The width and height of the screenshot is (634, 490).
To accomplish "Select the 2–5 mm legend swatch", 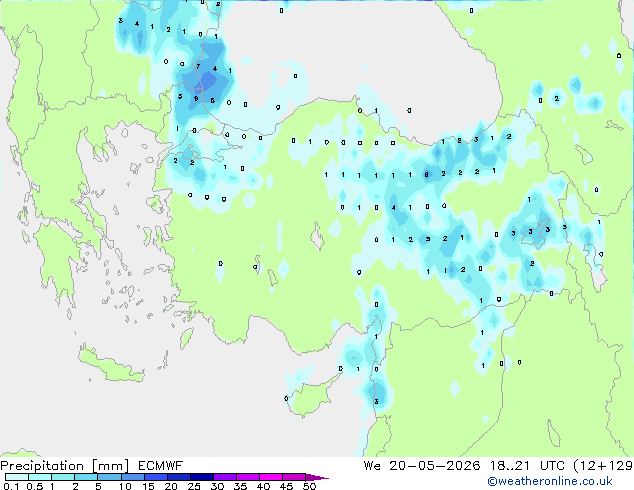I will pyautogui.click(x=86, y=477).
